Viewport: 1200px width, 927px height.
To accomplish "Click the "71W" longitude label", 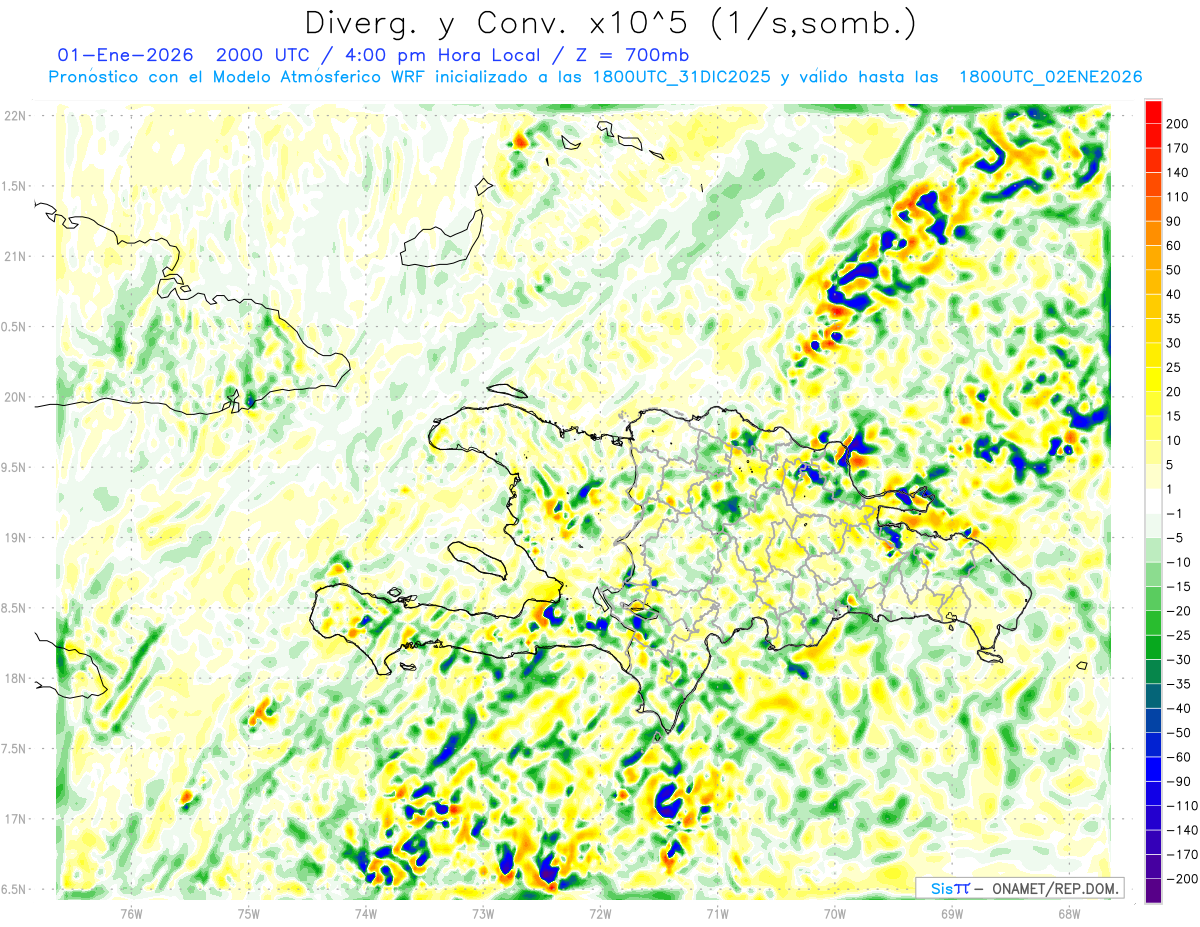I will (x=717, y=914).
